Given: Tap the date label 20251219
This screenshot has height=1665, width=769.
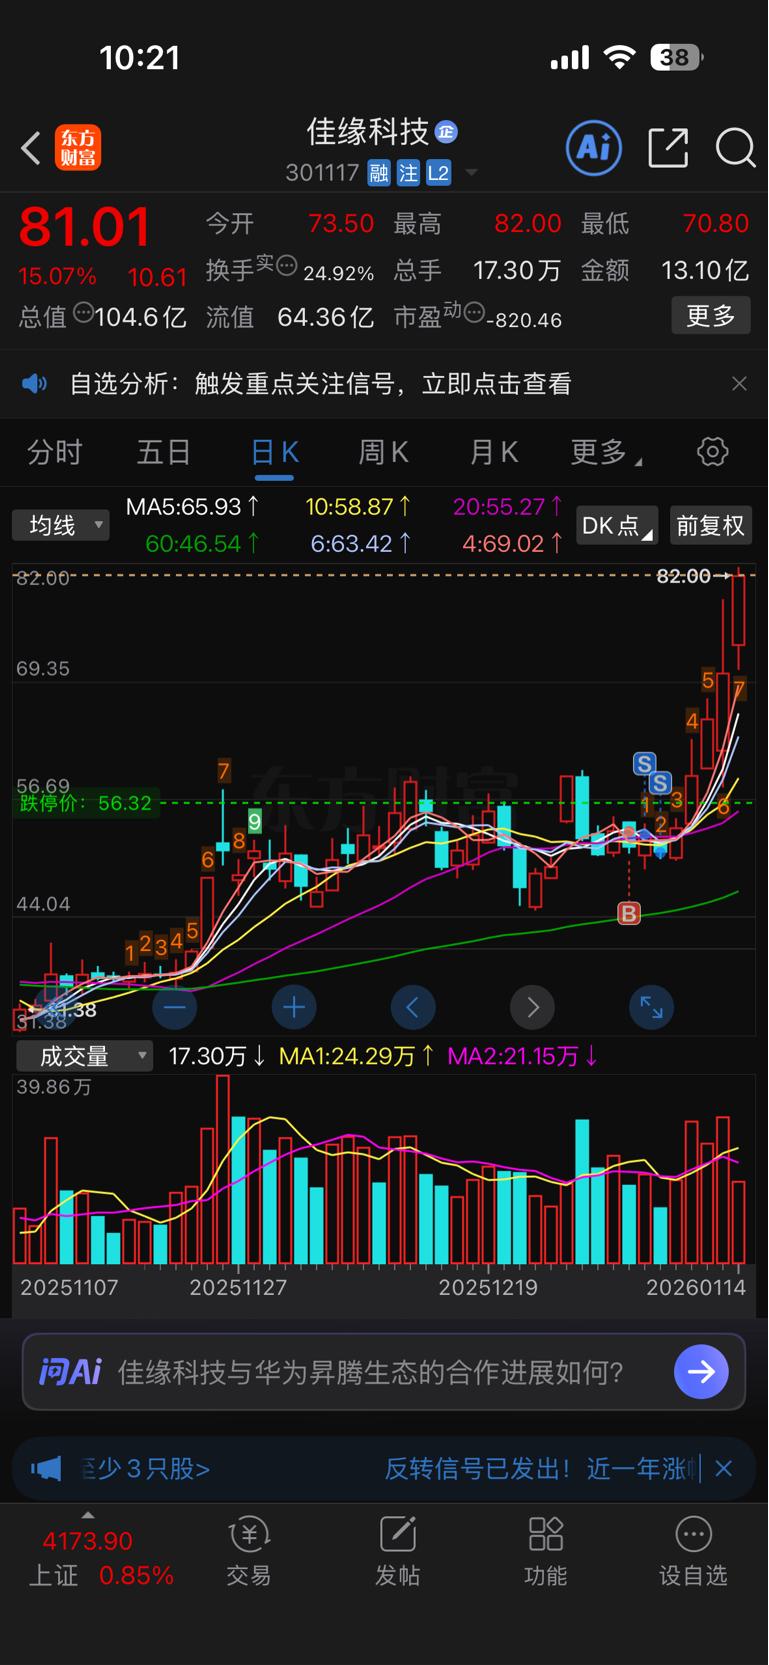Looking at the screenshot, I should (x=488, y=1288).
